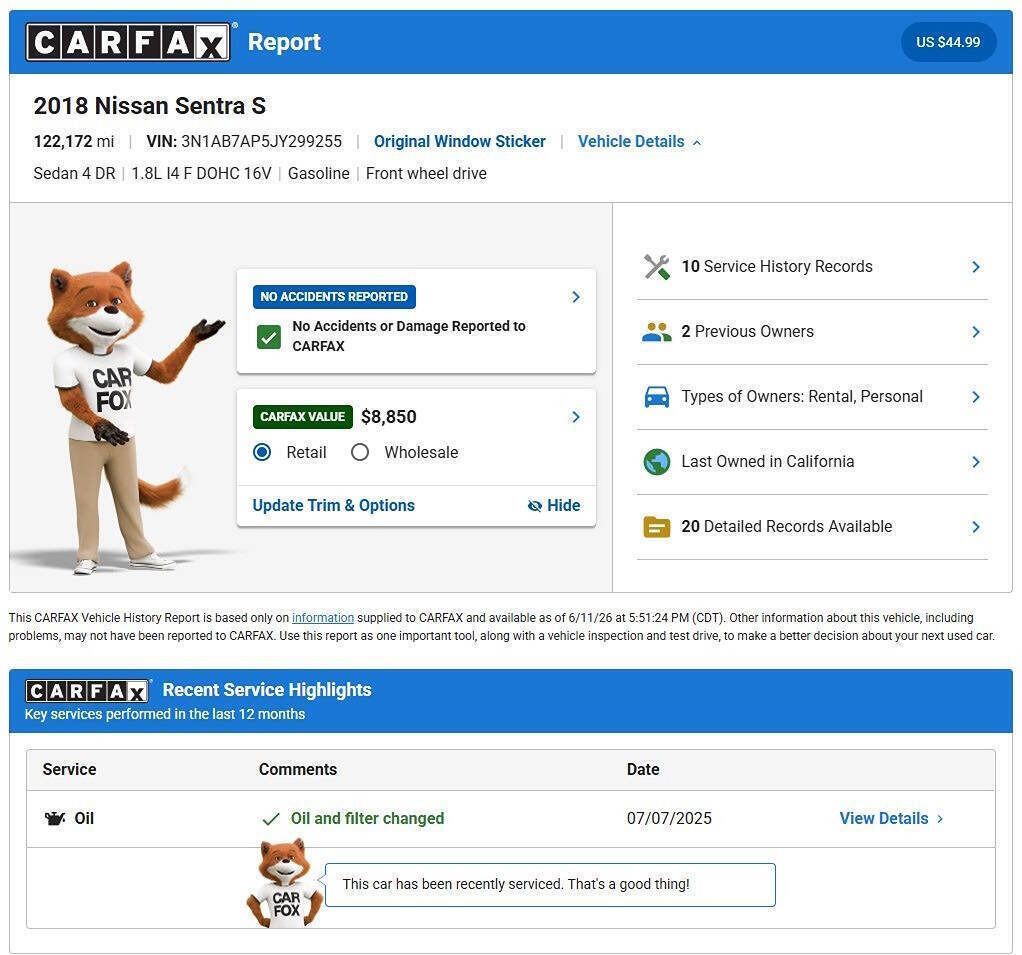Open the Last Owned in California chevron
Image resolution: width=1022 pixels, height=955 pixels.
click(976, 462)
